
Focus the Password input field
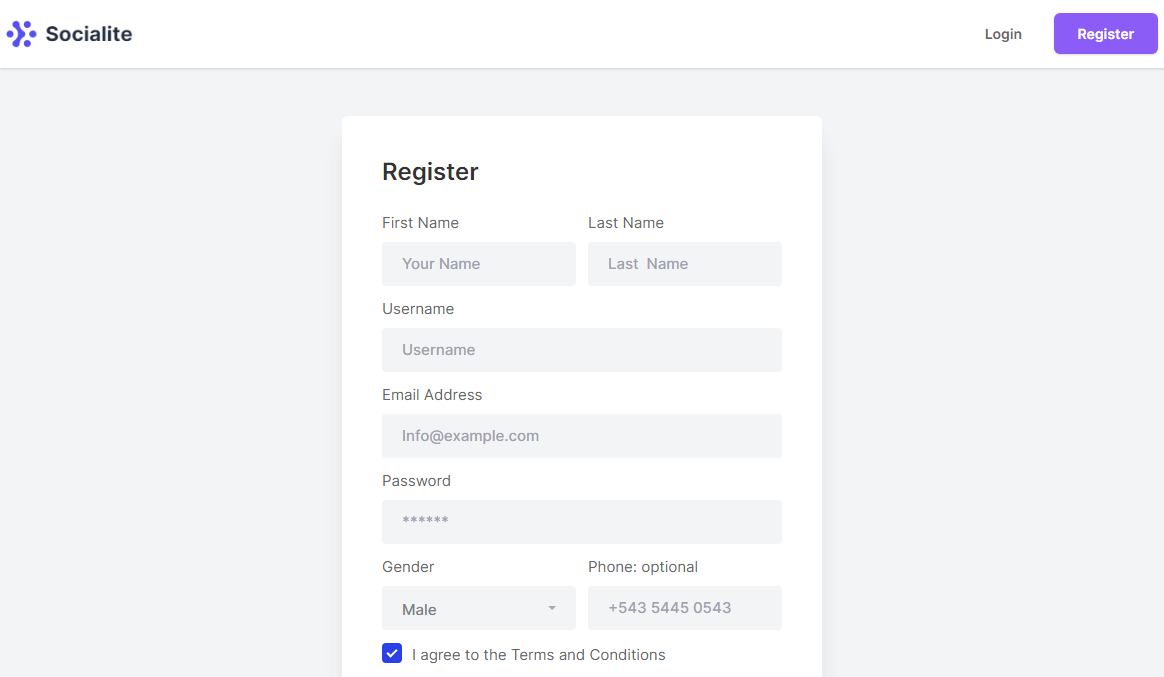tap(582, 522)
